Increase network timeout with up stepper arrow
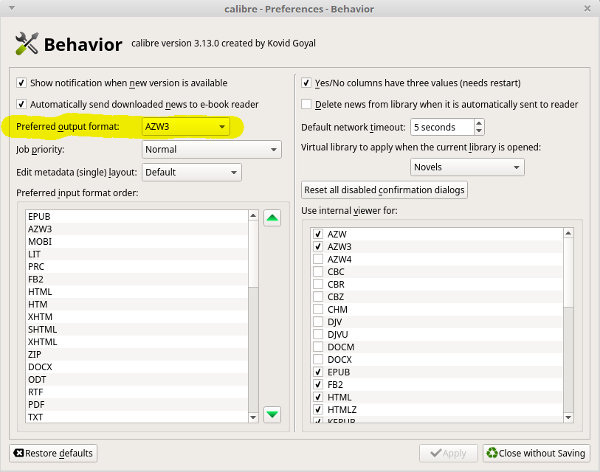 pyautogui.click(x=479, y=123)
